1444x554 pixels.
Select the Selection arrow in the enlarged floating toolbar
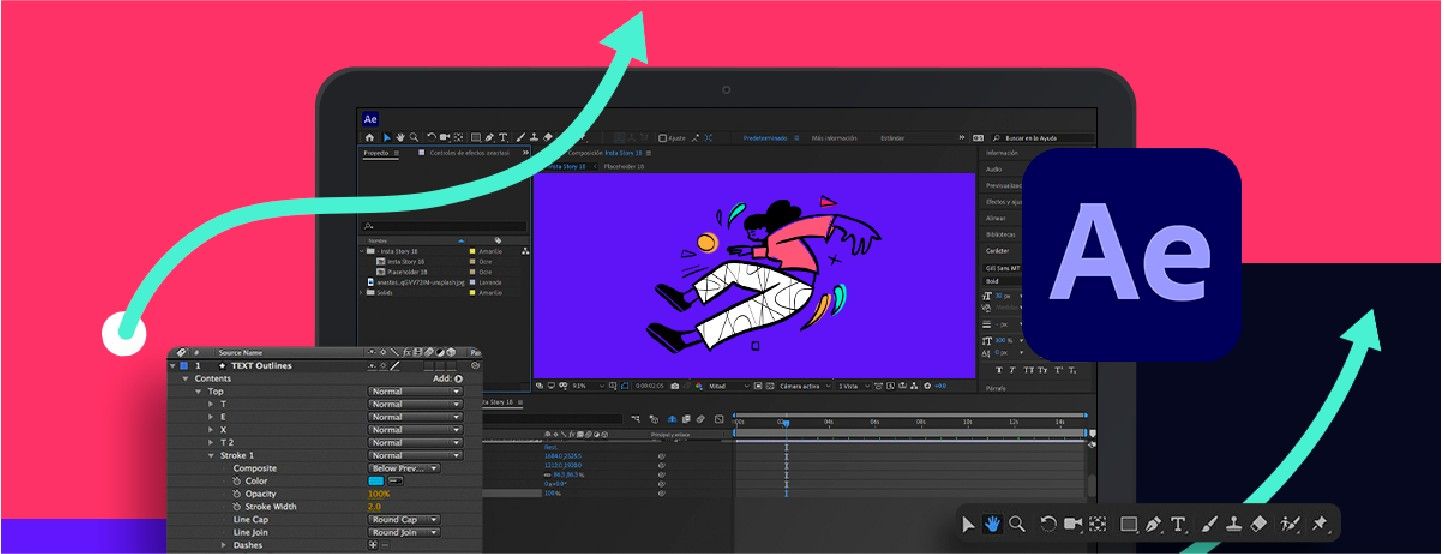(x=968, y=523)
